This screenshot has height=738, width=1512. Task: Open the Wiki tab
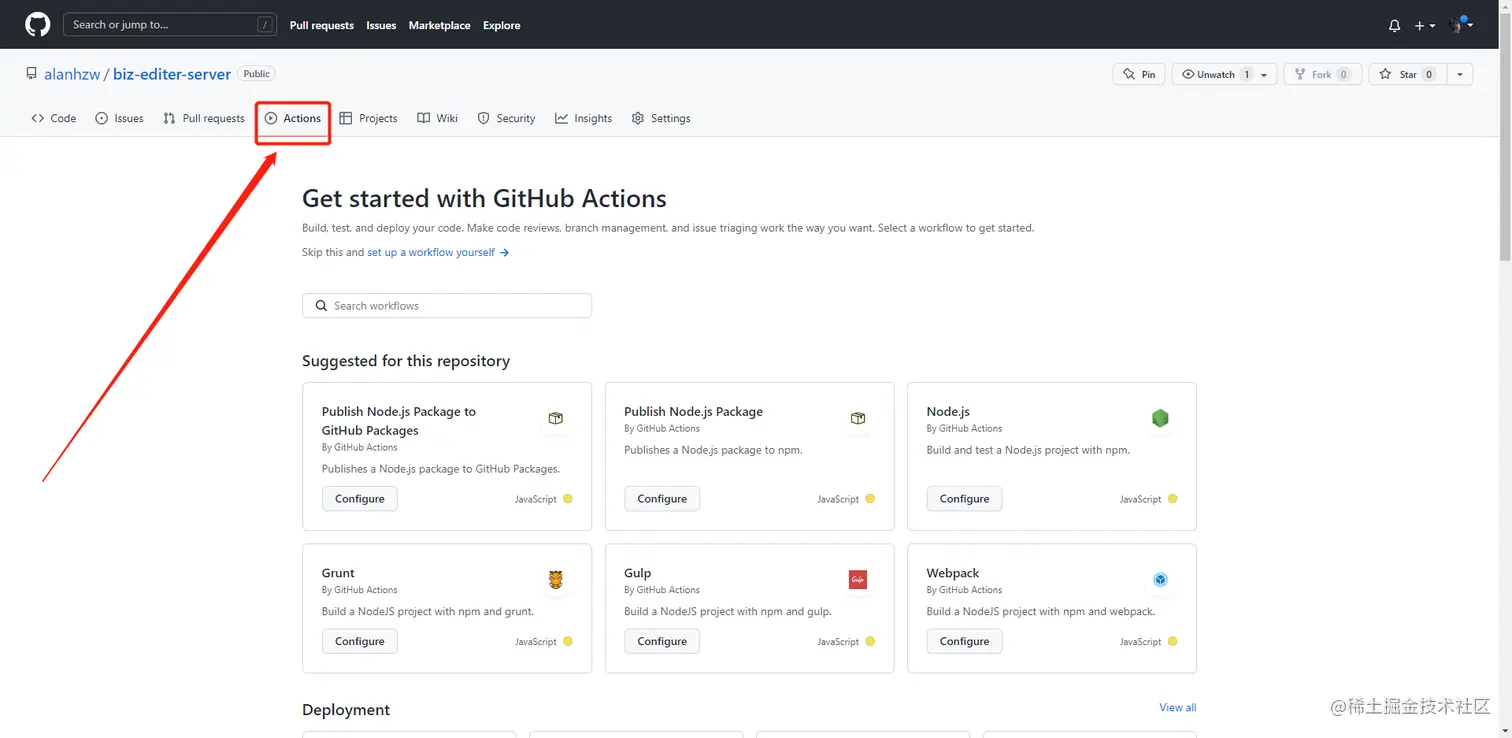[x=437, y=118]
